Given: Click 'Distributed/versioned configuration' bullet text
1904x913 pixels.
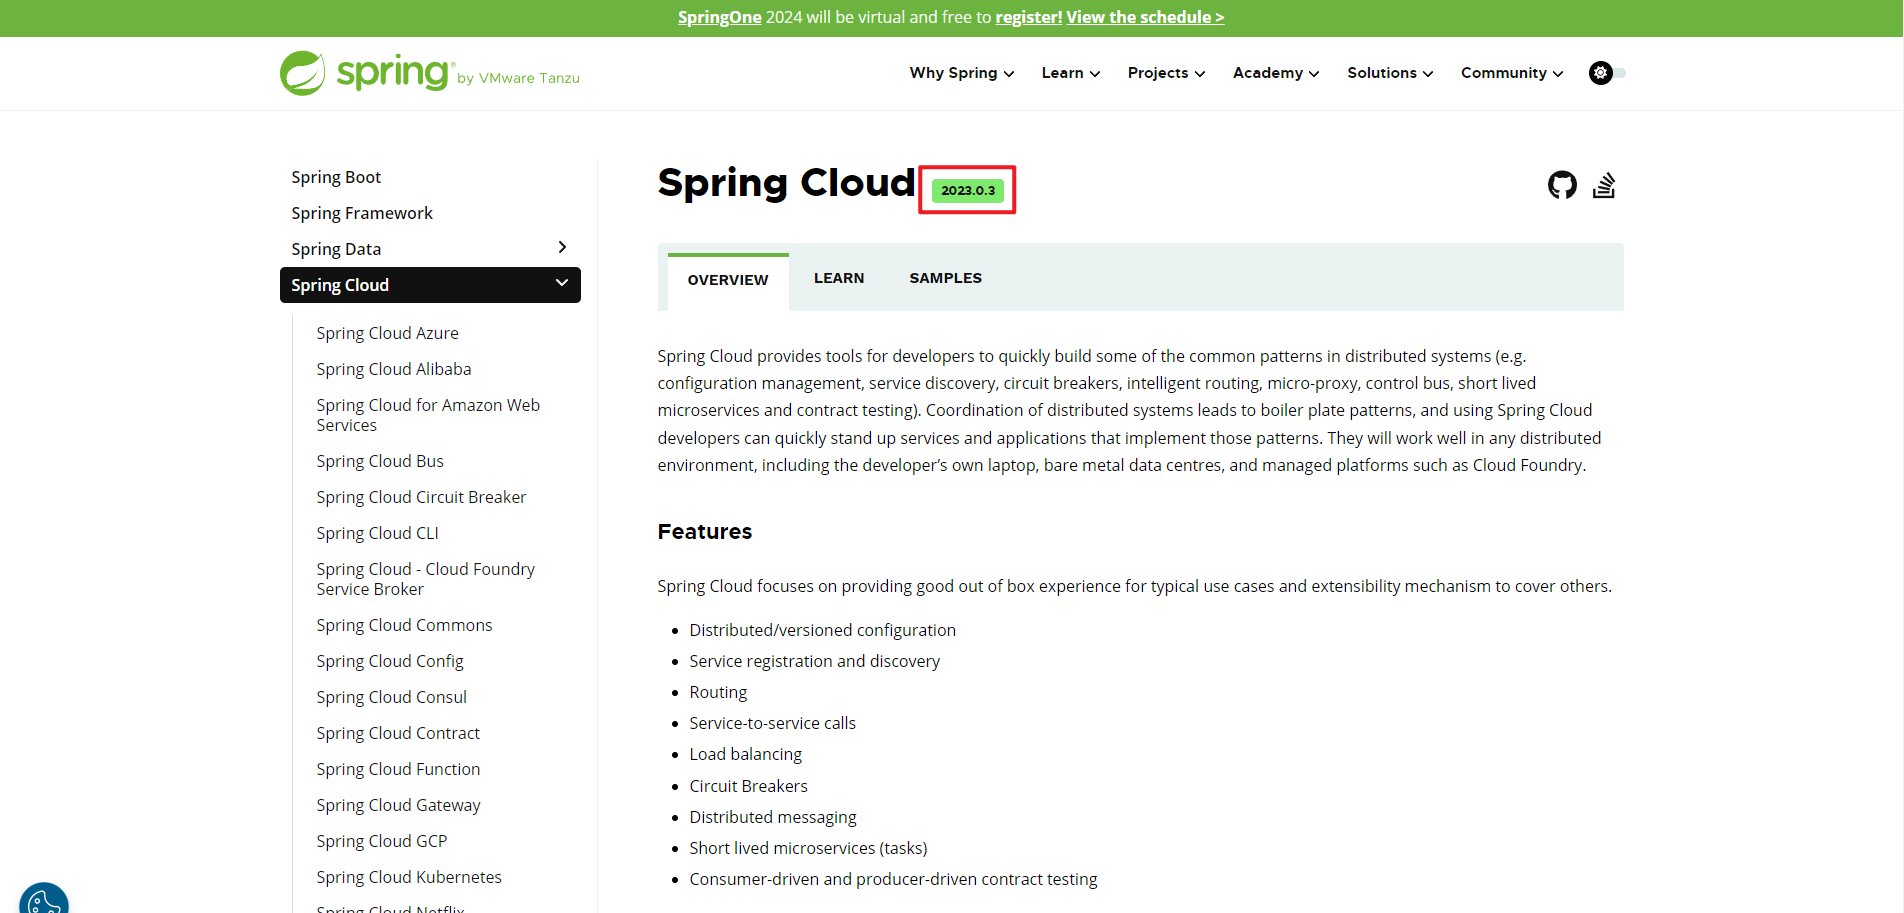Looking at the screenshot, I should pyautogui.click(x=823, y=630).
